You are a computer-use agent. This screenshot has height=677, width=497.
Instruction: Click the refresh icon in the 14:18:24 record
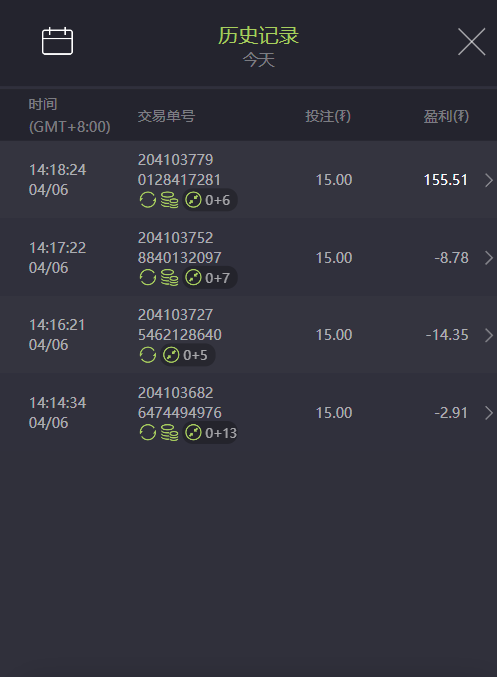(148, 200)
